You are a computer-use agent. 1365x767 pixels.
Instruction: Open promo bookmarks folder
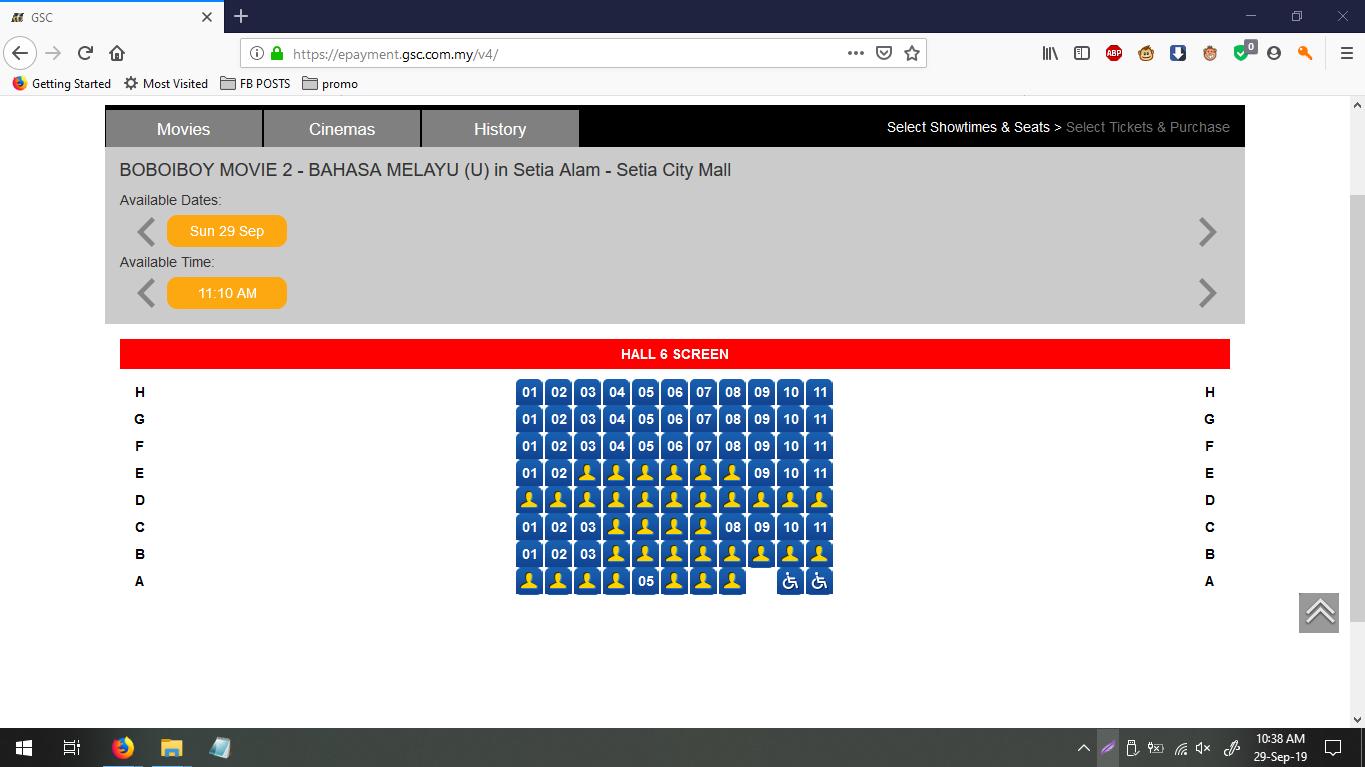pos(330,83)
